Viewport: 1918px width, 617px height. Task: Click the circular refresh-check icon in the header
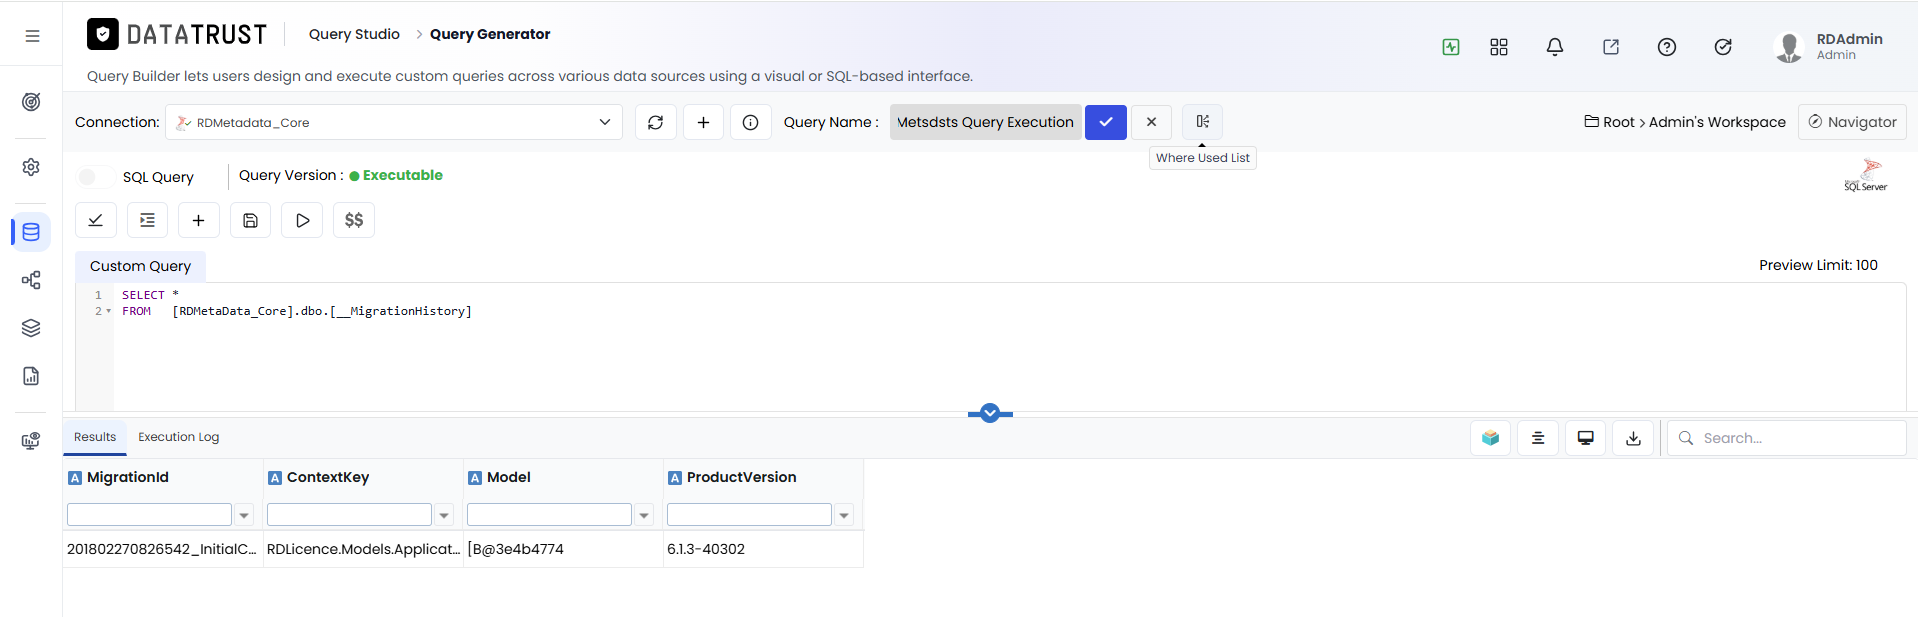click(1723, 47)
